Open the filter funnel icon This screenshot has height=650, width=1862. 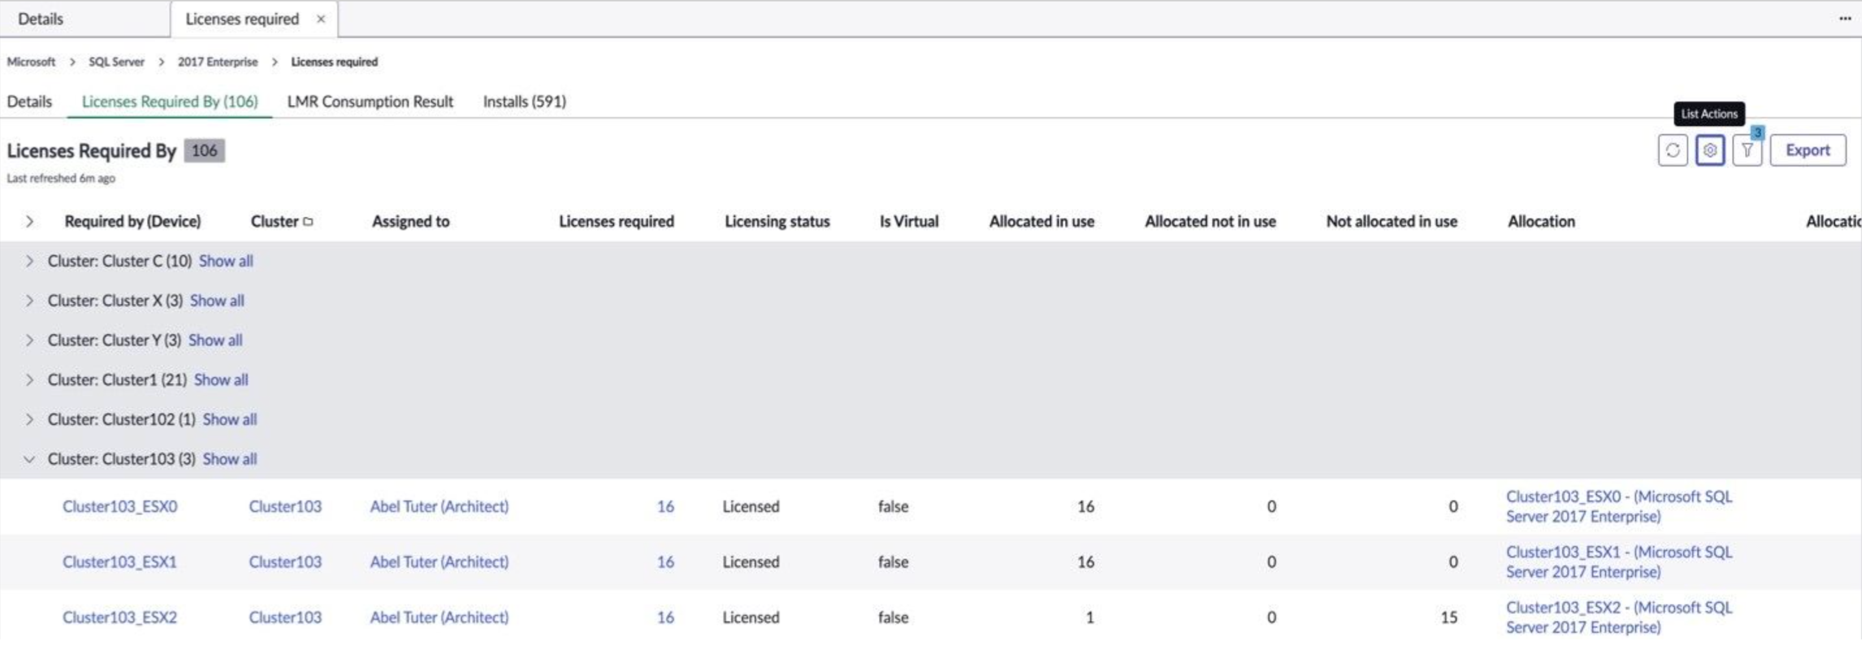click(1747, 150)
